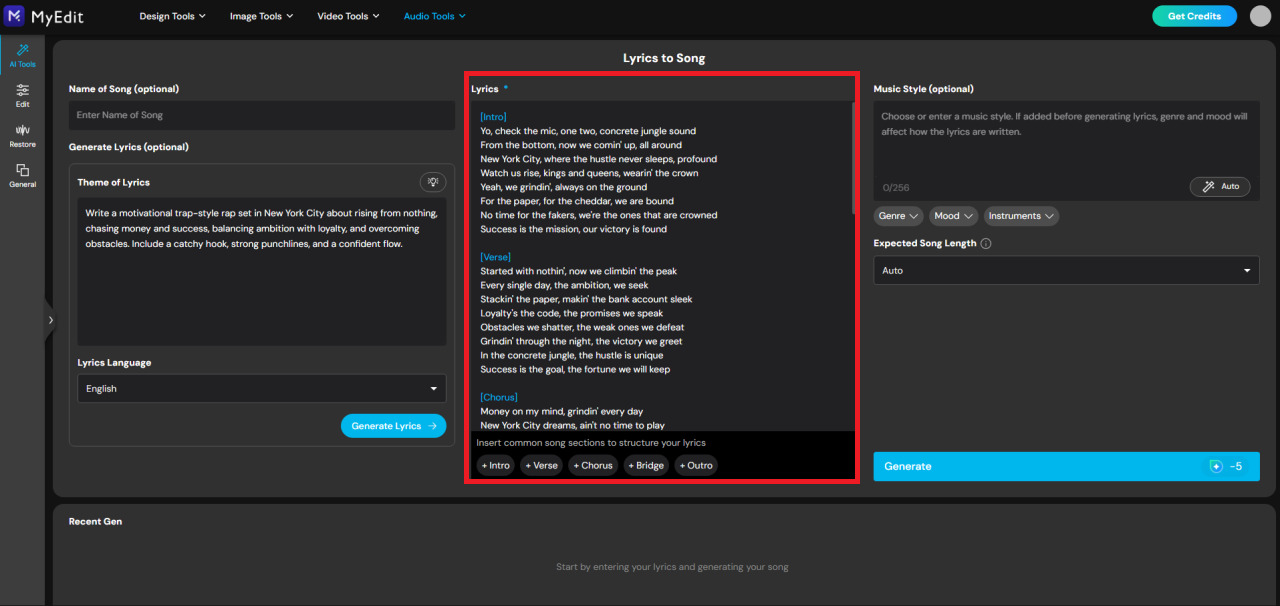Open the profile avatar menu
This screenshot has height=606, width=1280.
[x=1259, y=15]
